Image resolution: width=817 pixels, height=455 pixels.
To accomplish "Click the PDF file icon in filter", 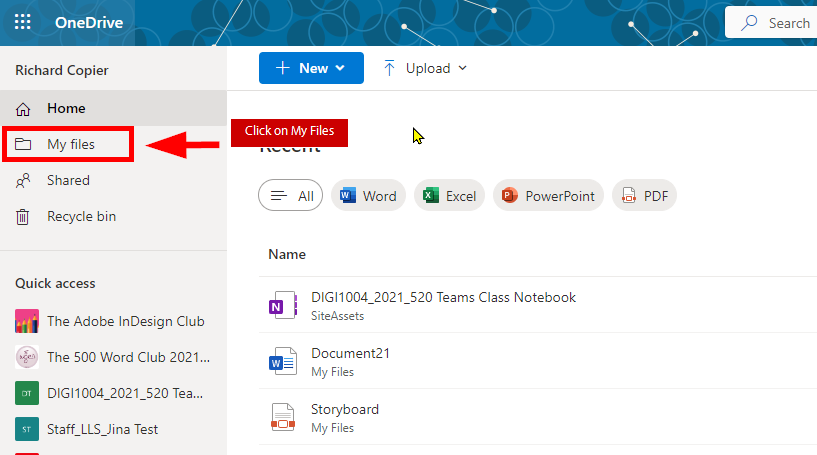I will 629,195.
